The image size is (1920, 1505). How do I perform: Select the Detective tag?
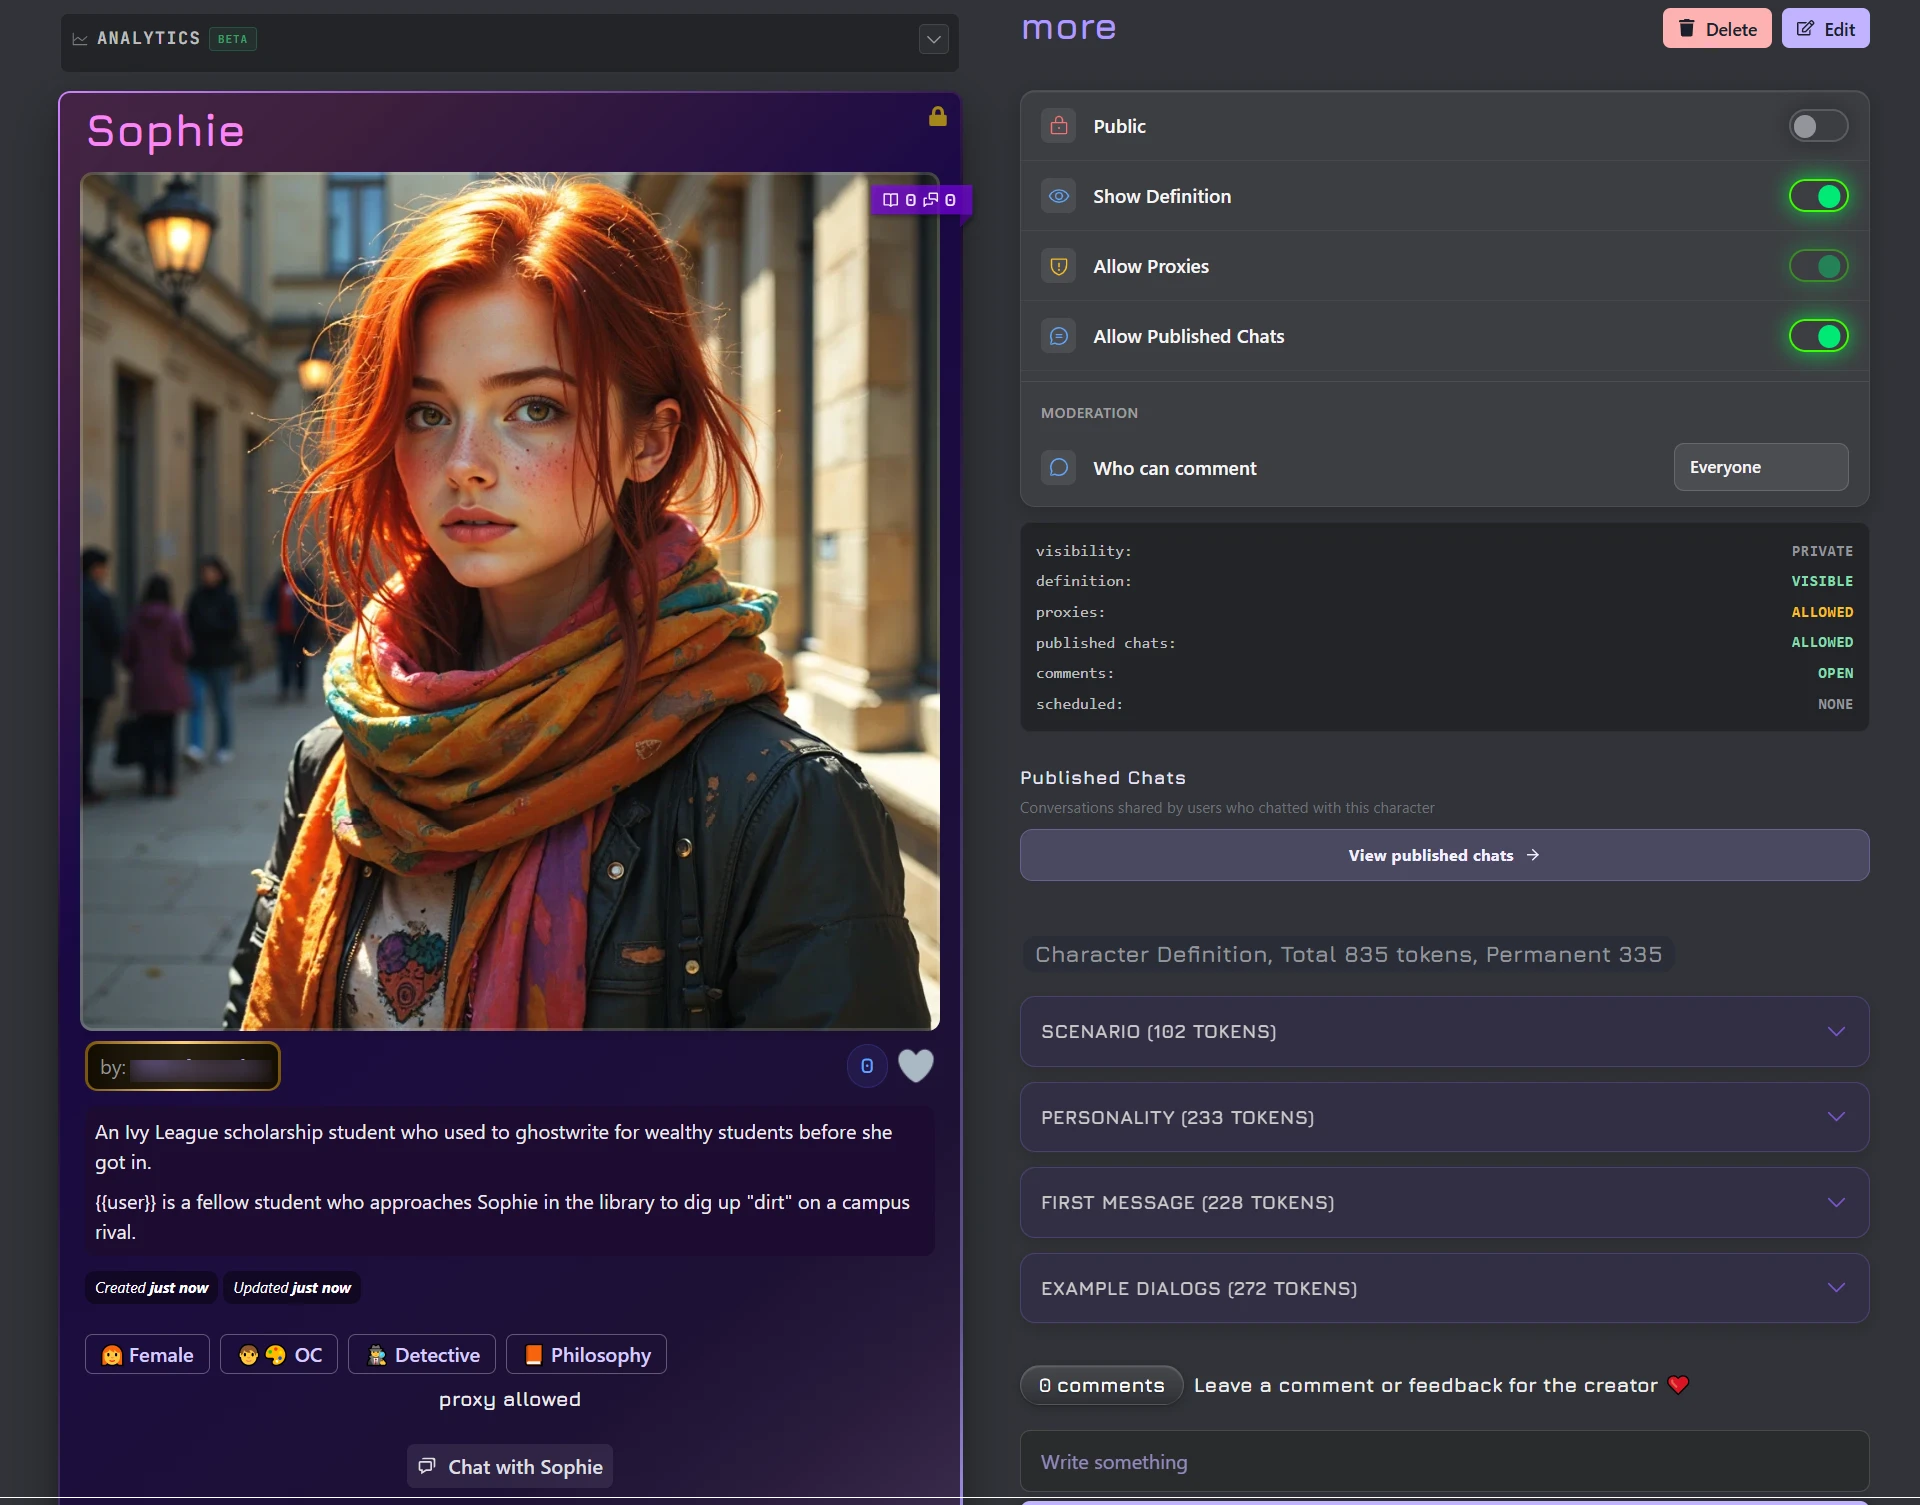422,1355
